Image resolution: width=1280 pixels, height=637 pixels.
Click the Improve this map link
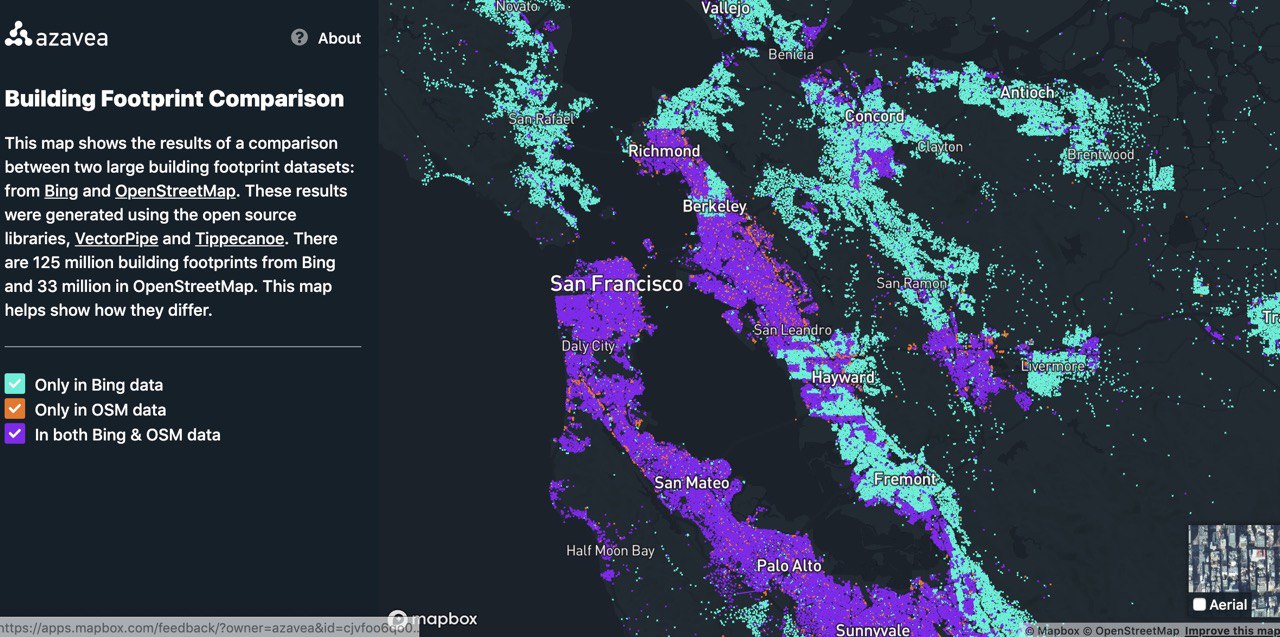(1232, 631)
